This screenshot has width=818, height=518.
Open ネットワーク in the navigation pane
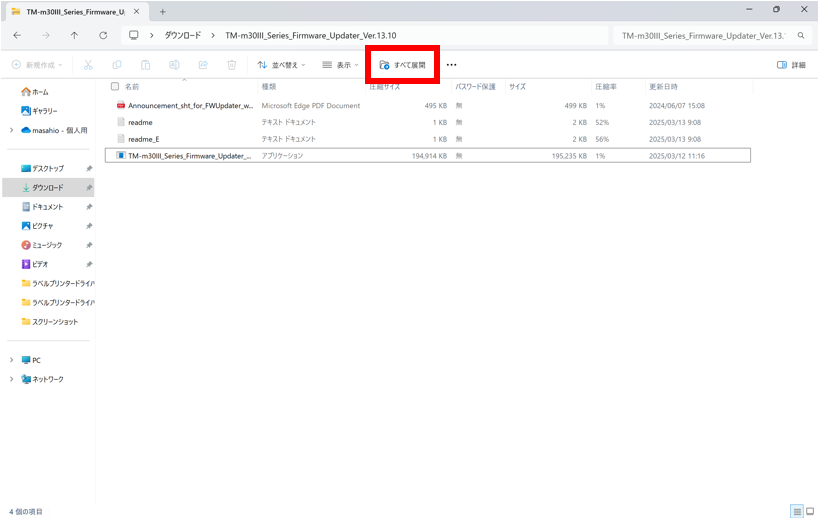(42, 379)
